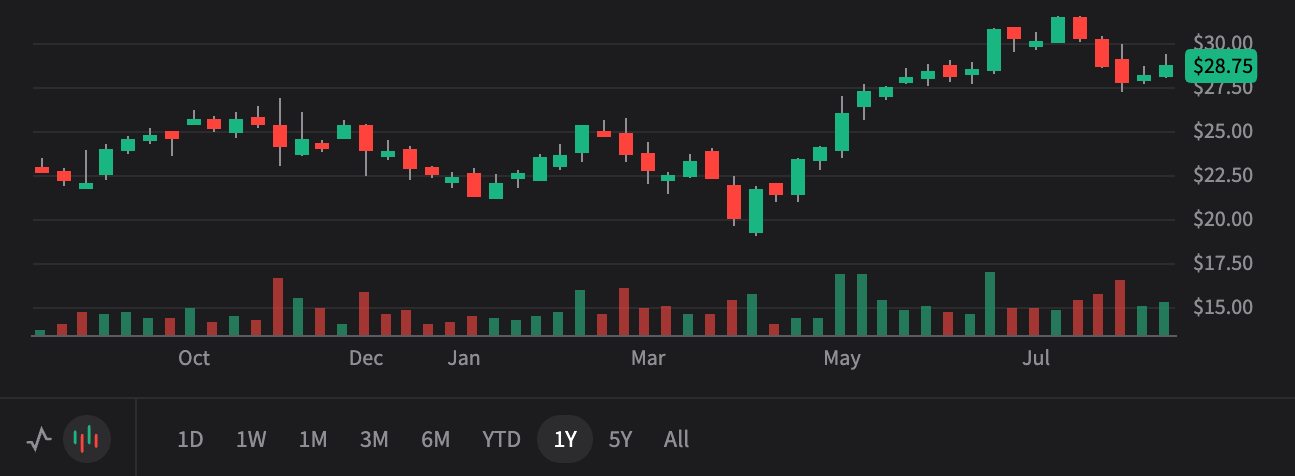
Task: Select the 1D time range
Action: click(190, 439)
